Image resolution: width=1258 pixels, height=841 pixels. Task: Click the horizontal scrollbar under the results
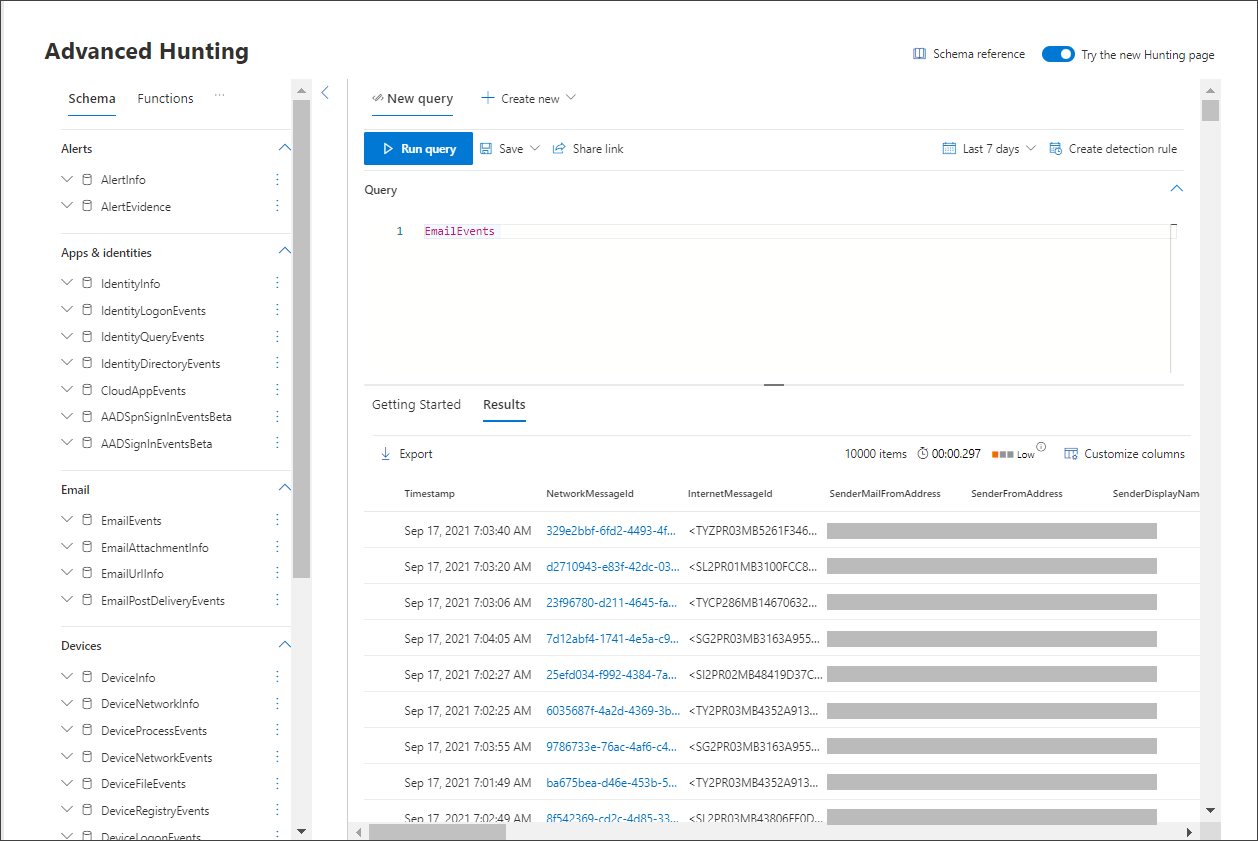[437, 832]
